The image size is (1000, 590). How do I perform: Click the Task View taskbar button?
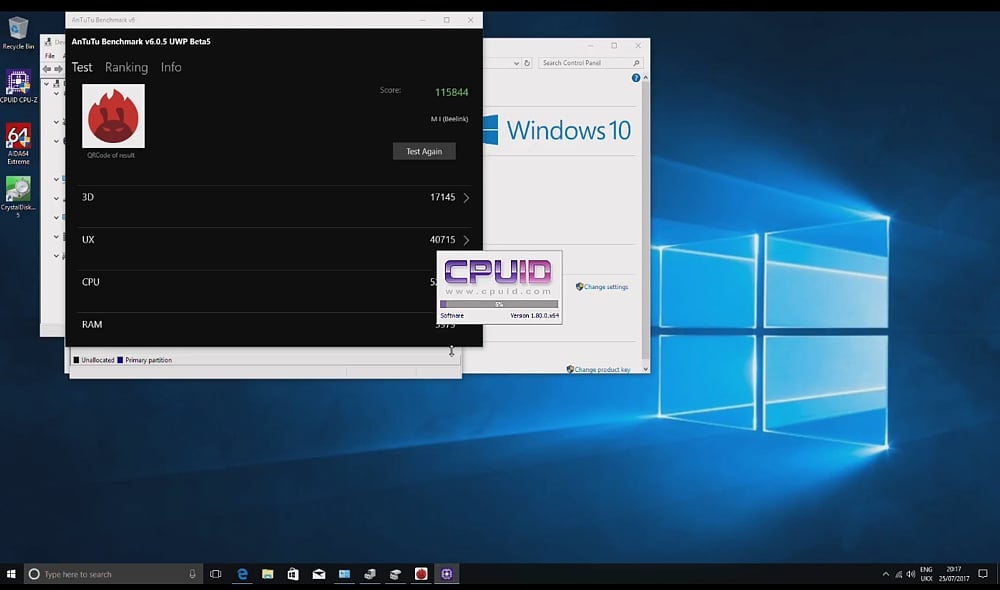(215, 574)
